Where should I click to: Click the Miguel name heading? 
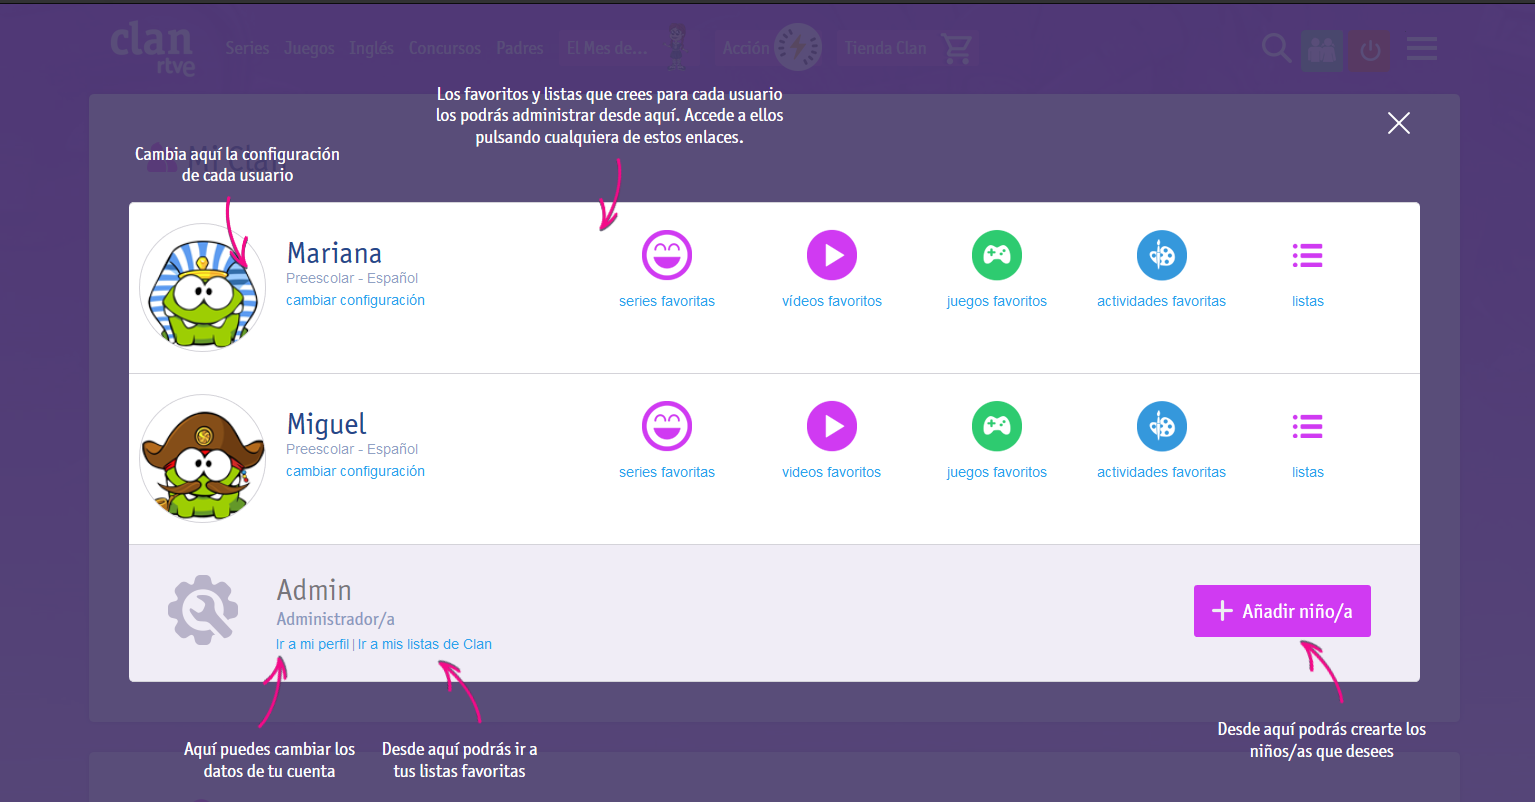coord(327,425)
